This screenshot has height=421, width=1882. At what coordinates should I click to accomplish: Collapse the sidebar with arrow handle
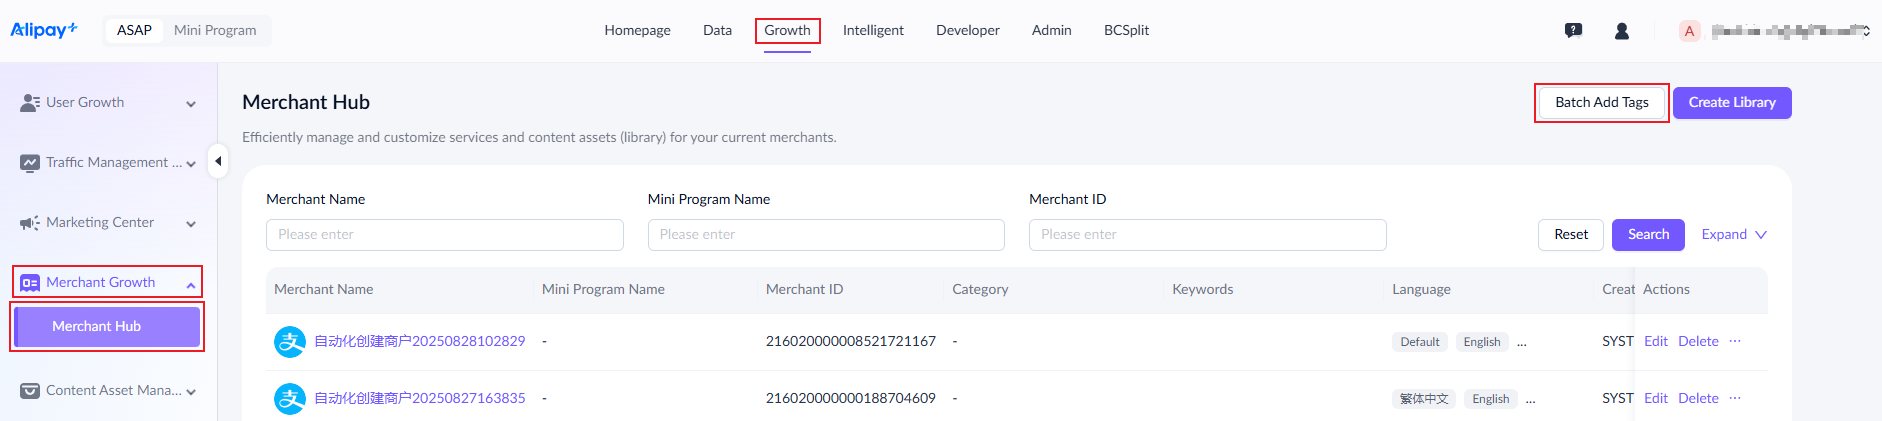(x=218, y=161)
